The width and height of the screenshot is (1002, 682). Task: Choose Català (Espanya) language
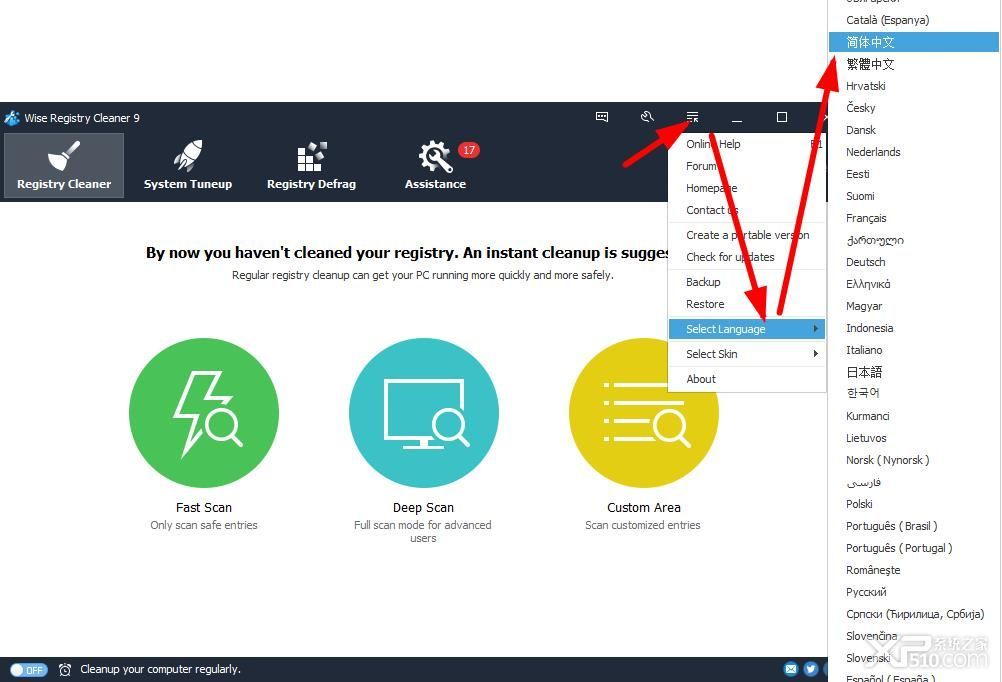pos(914,20)
